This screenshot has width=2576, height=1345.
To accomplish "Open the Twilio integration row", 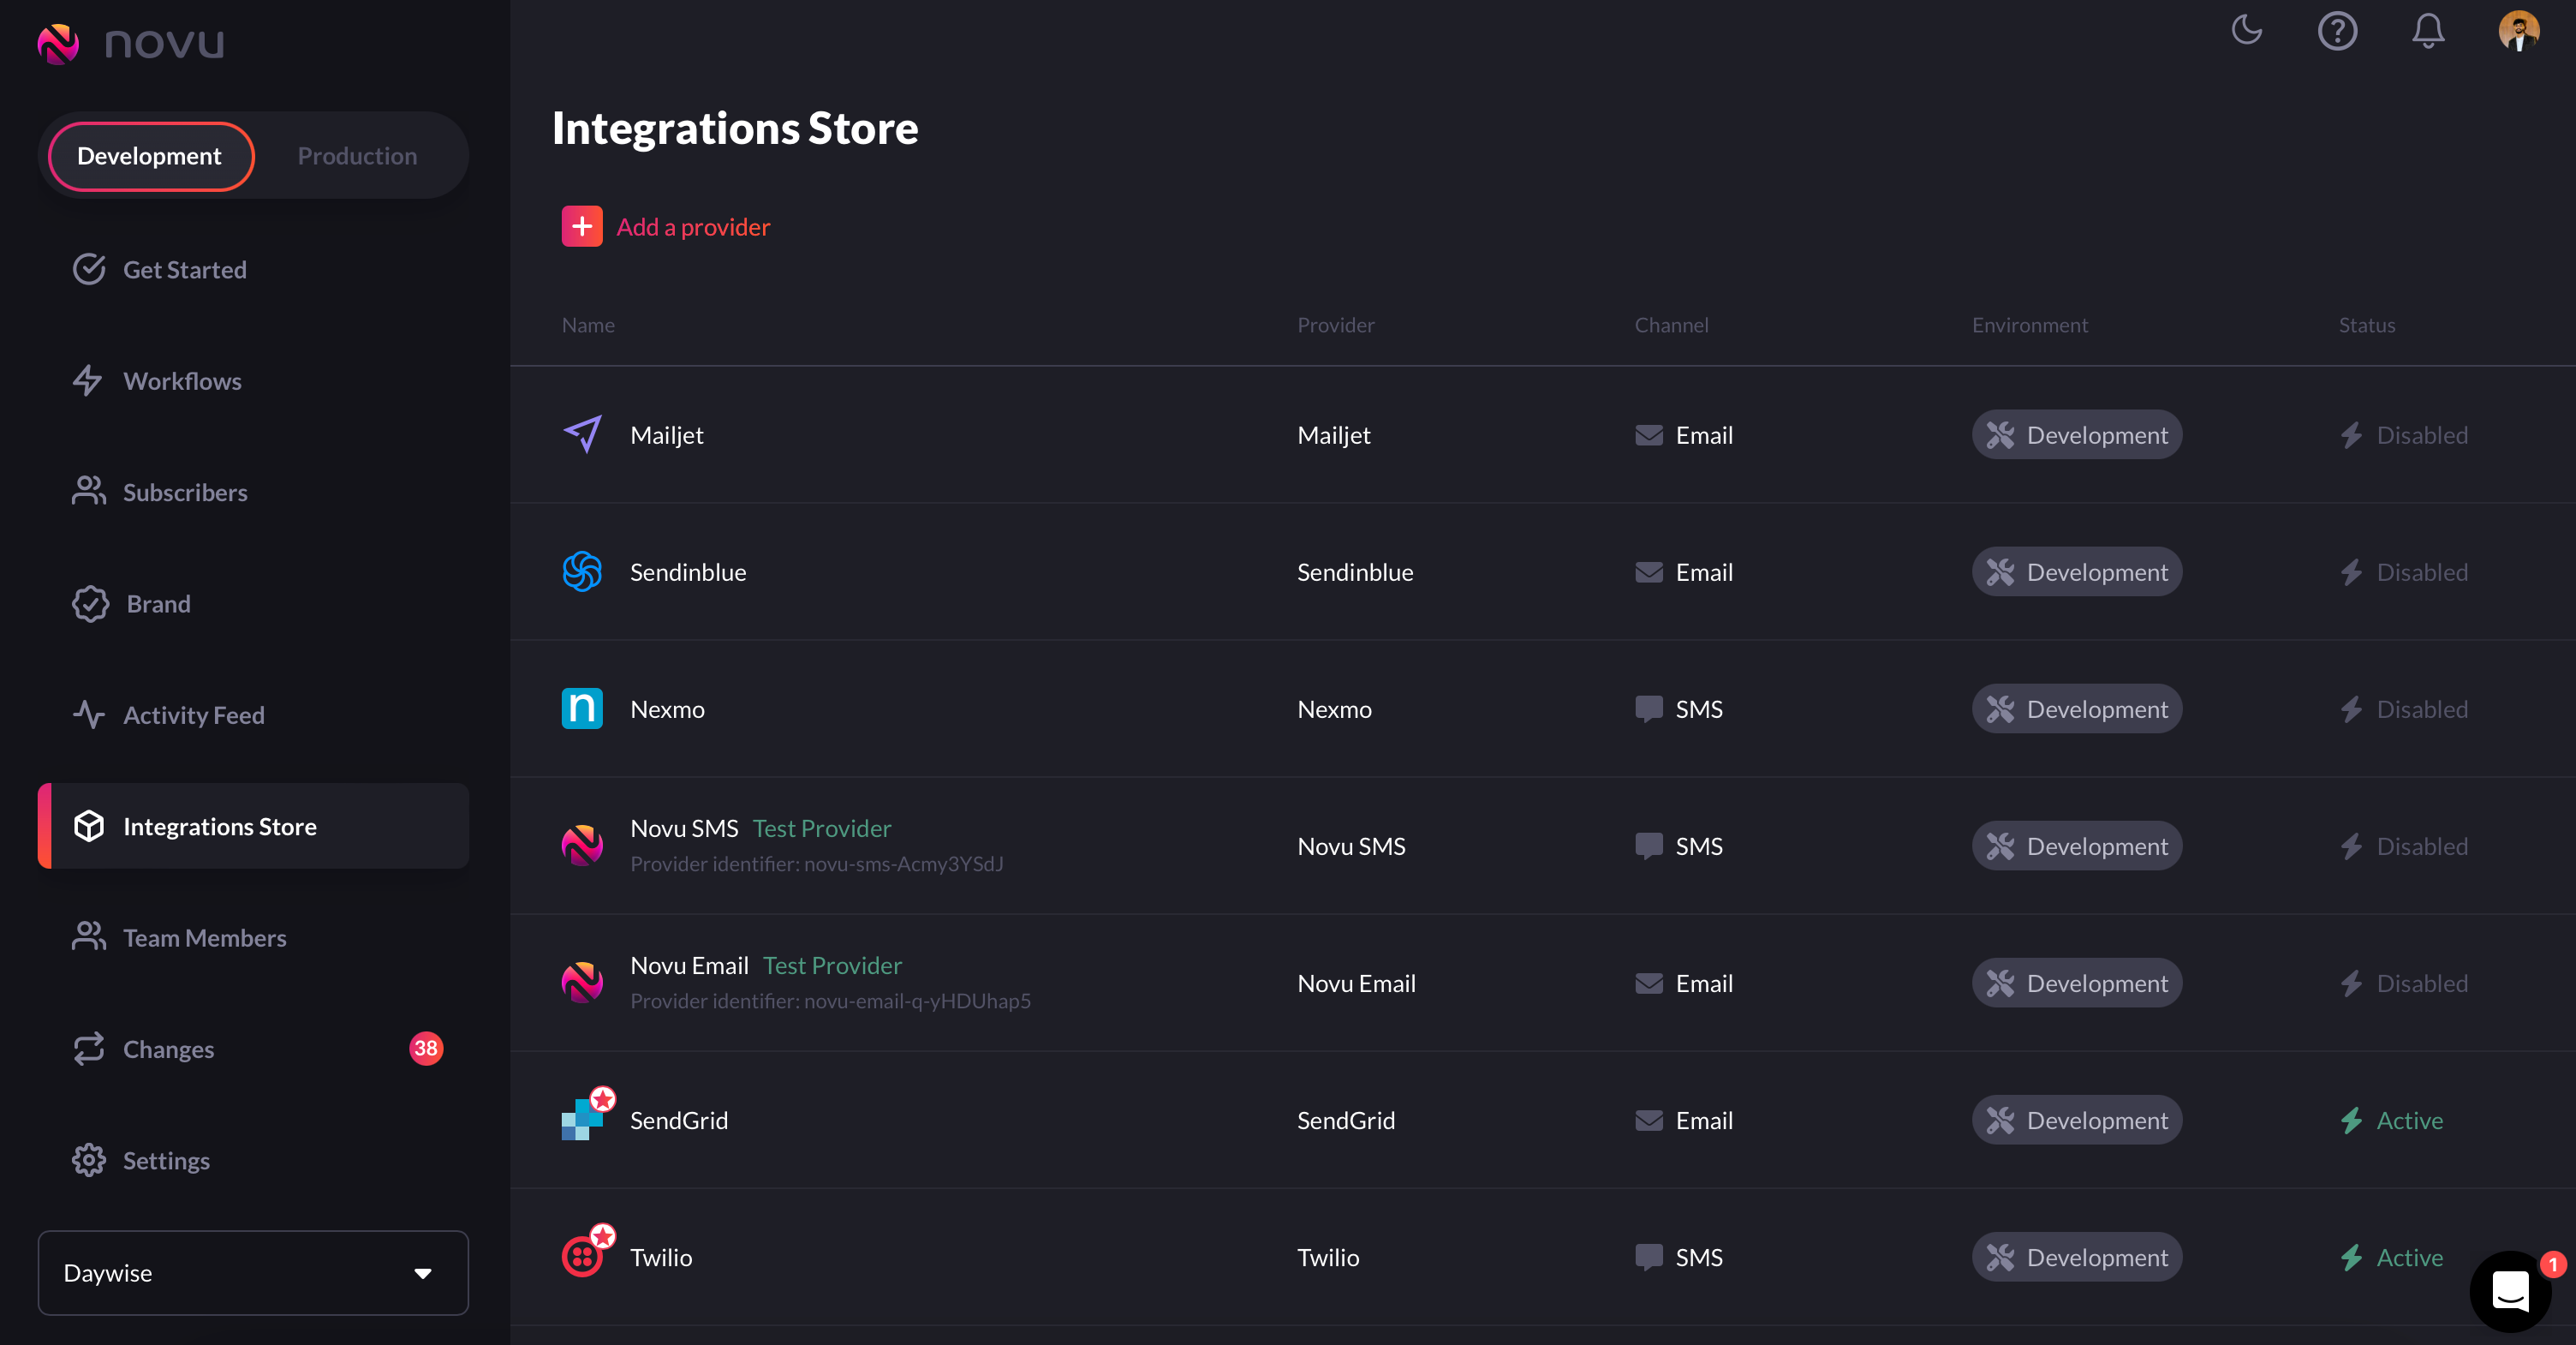I will 661,1257.
